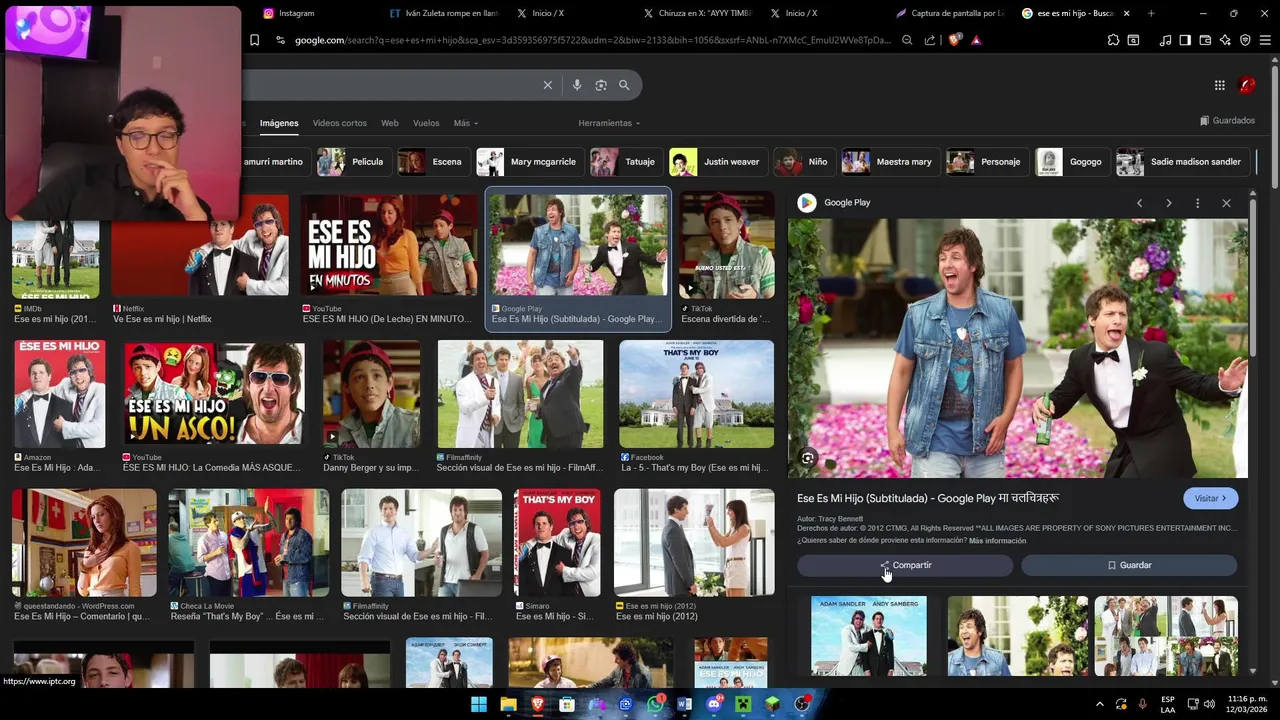Open Discord from the taskbar
Image resolution: width=1280 pixels, height=720 pixels.
click(714, 704)
